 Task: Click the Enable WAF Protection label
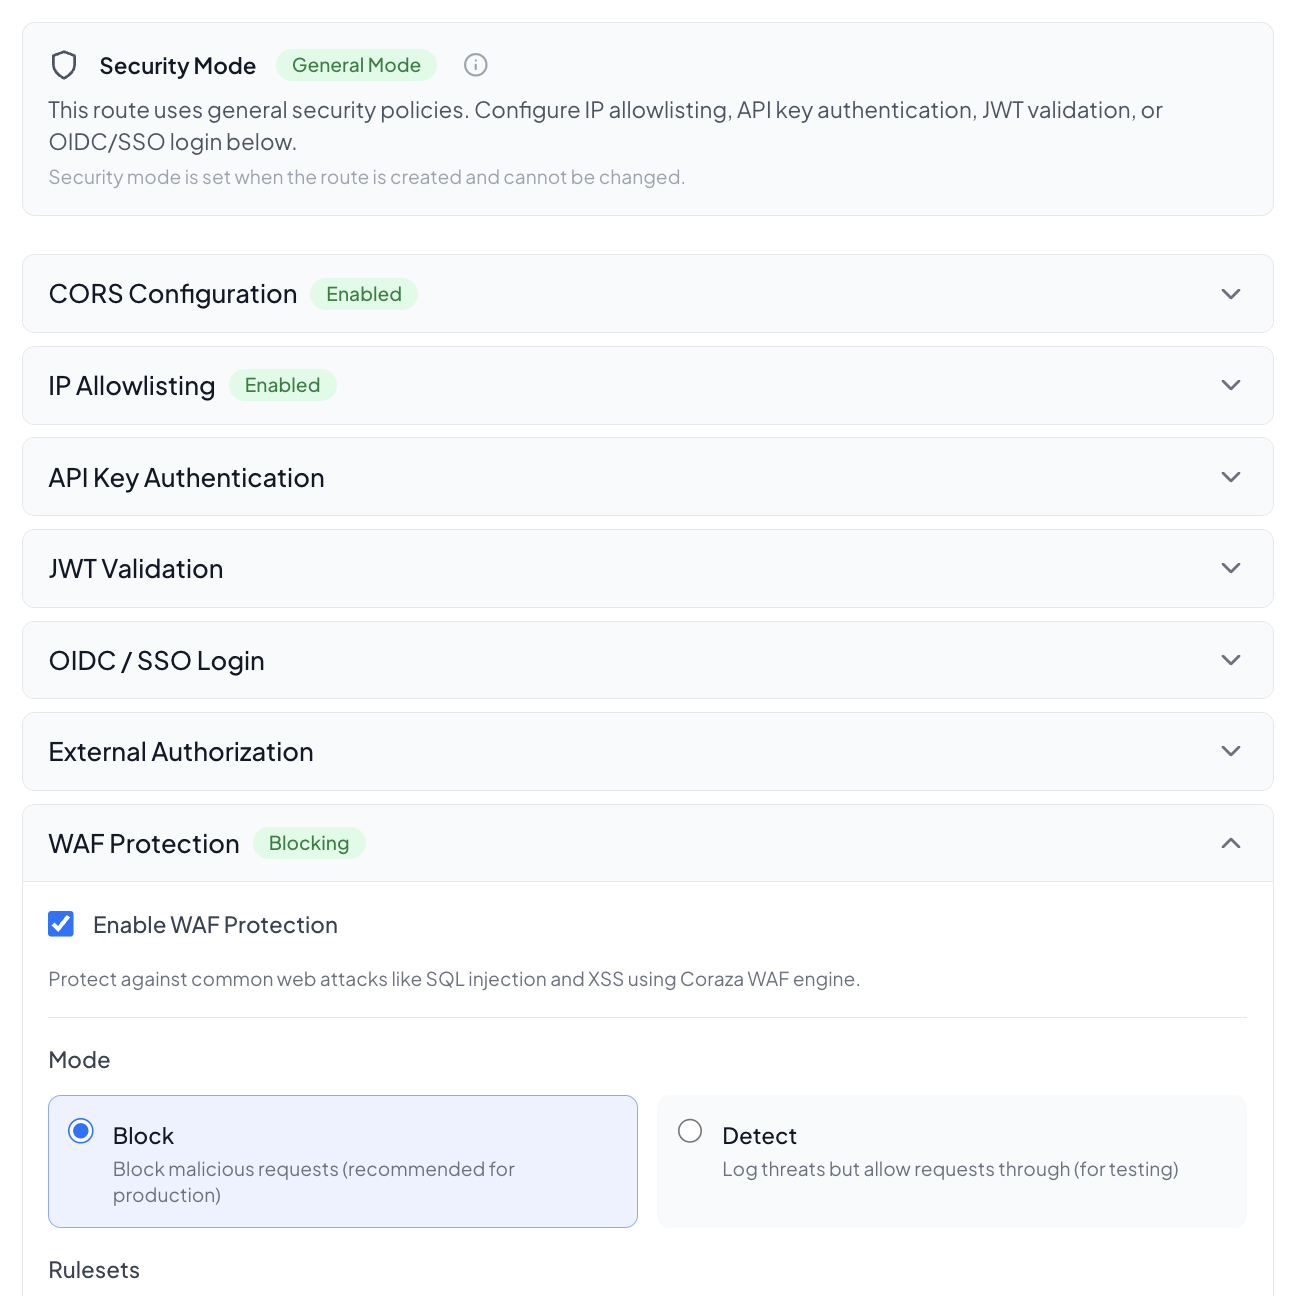[215, 925]
